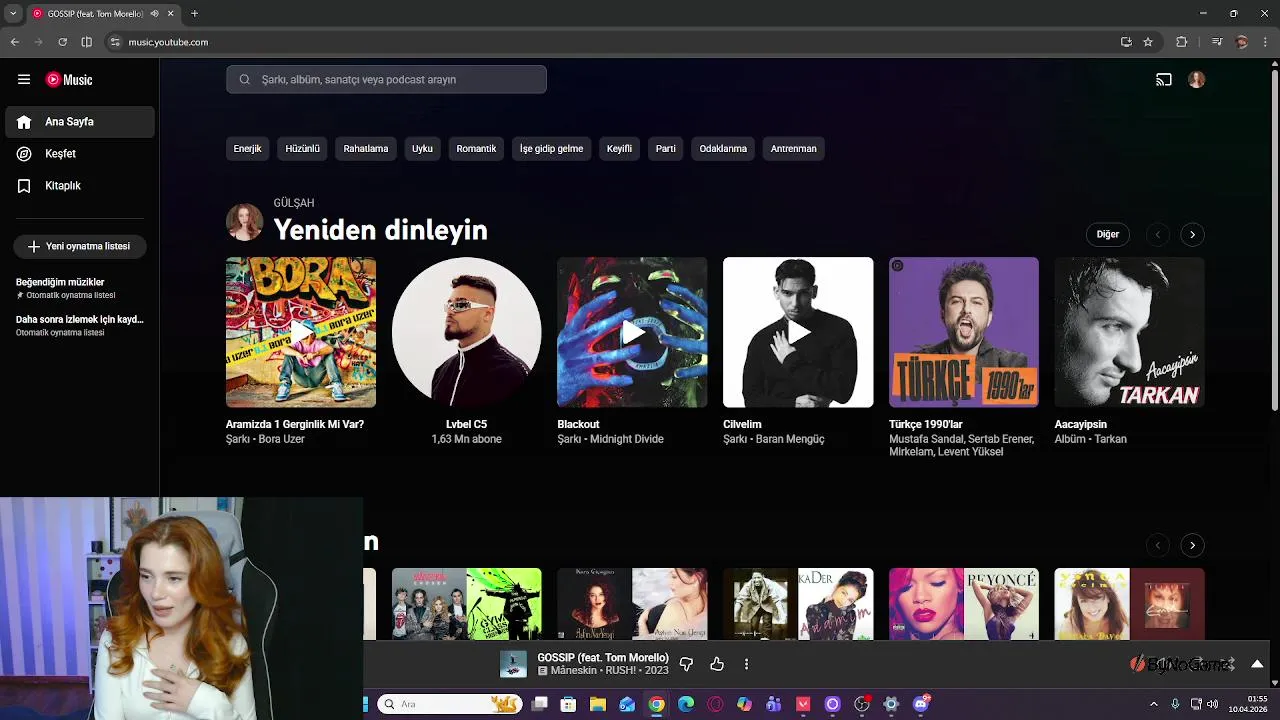This screenshot has width=1280, height=720.
Task: Create a Yeni oynatma listesi
Action: point(80,246)
